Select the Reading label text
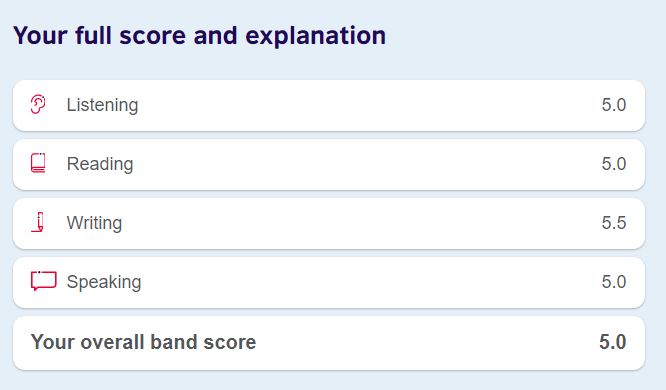 (100, 164)
